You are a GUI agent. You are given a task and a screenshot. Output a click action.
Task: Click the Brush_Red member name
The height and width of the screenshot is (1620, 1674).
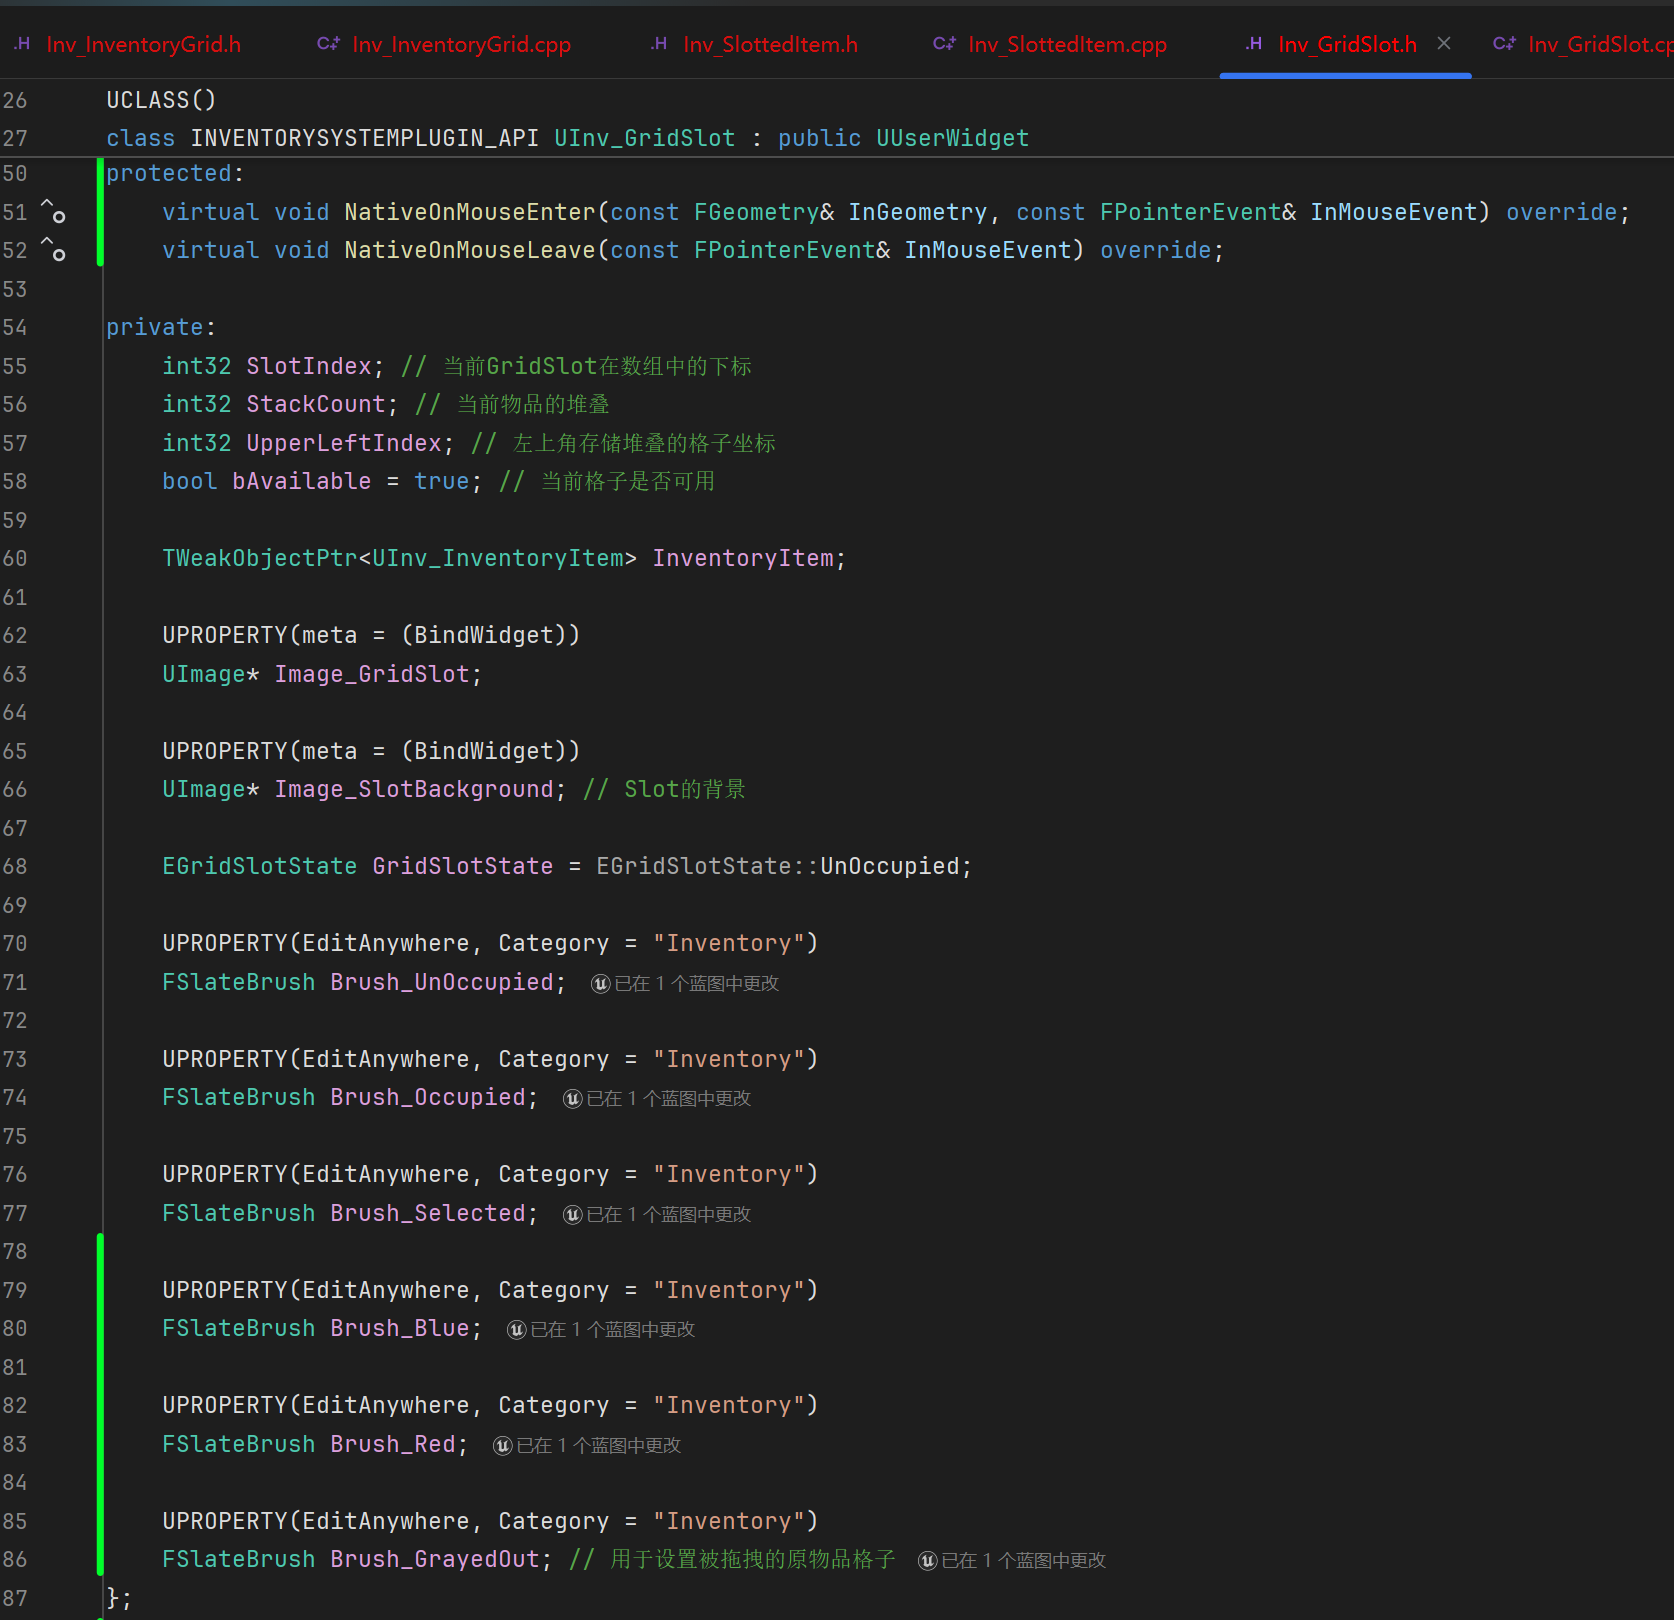pyautogui.click(x=393, y=1444)
